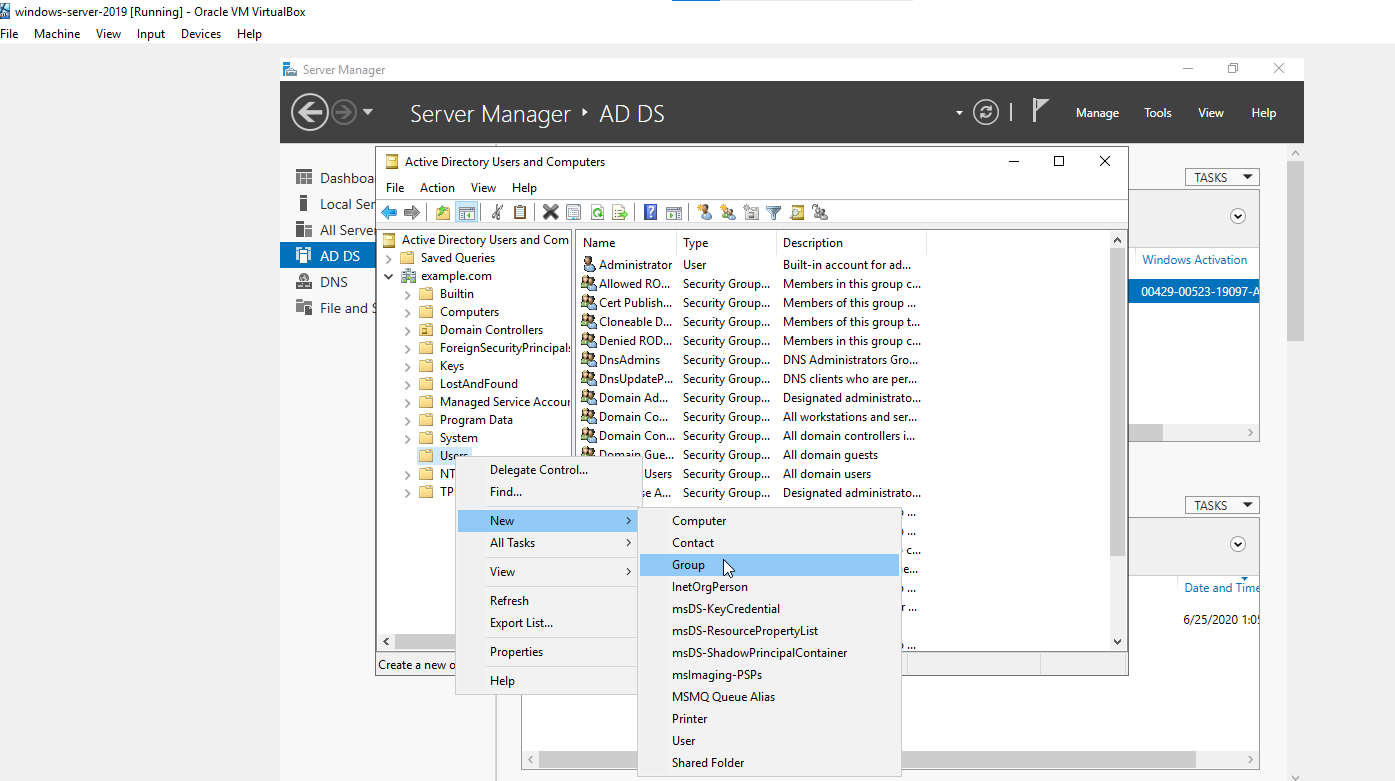Select ForeignSecurityPrincipals in the tree
Image resolution: width=1395 pixels, height=781 pixels.
tap(494, 348)
